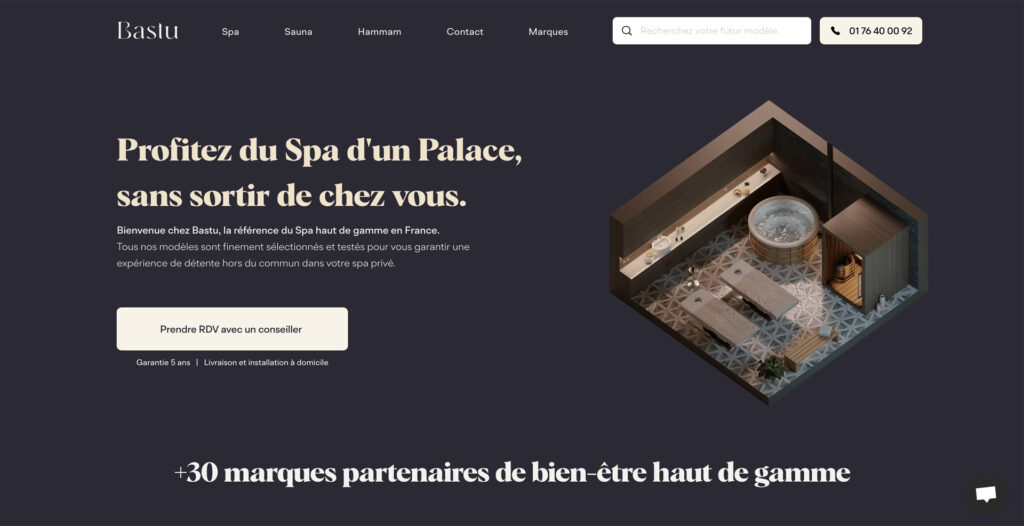
Task: Click the Bienvenue chez Bastu paragraph
Action: 293,247
